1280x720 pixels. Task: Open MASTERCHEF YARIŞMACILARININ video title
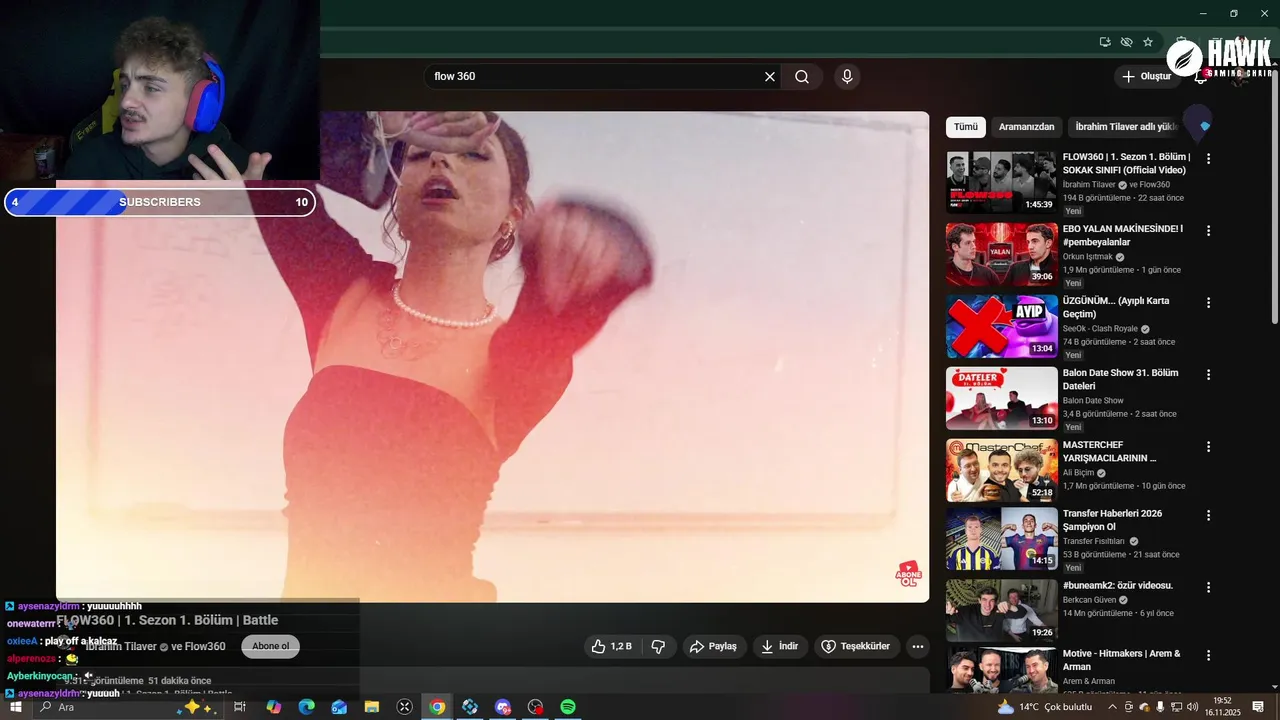pos(1110,451)
